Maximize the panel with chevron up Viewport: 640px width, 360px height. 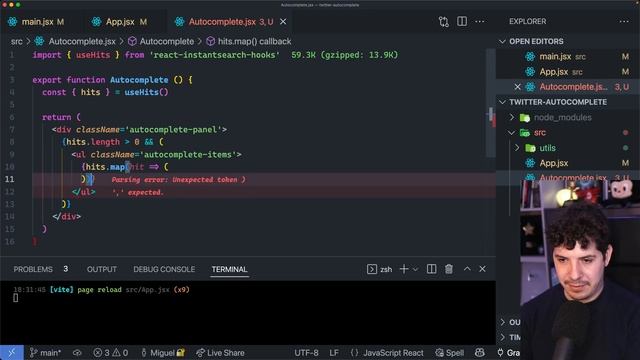tap(467, 269)
